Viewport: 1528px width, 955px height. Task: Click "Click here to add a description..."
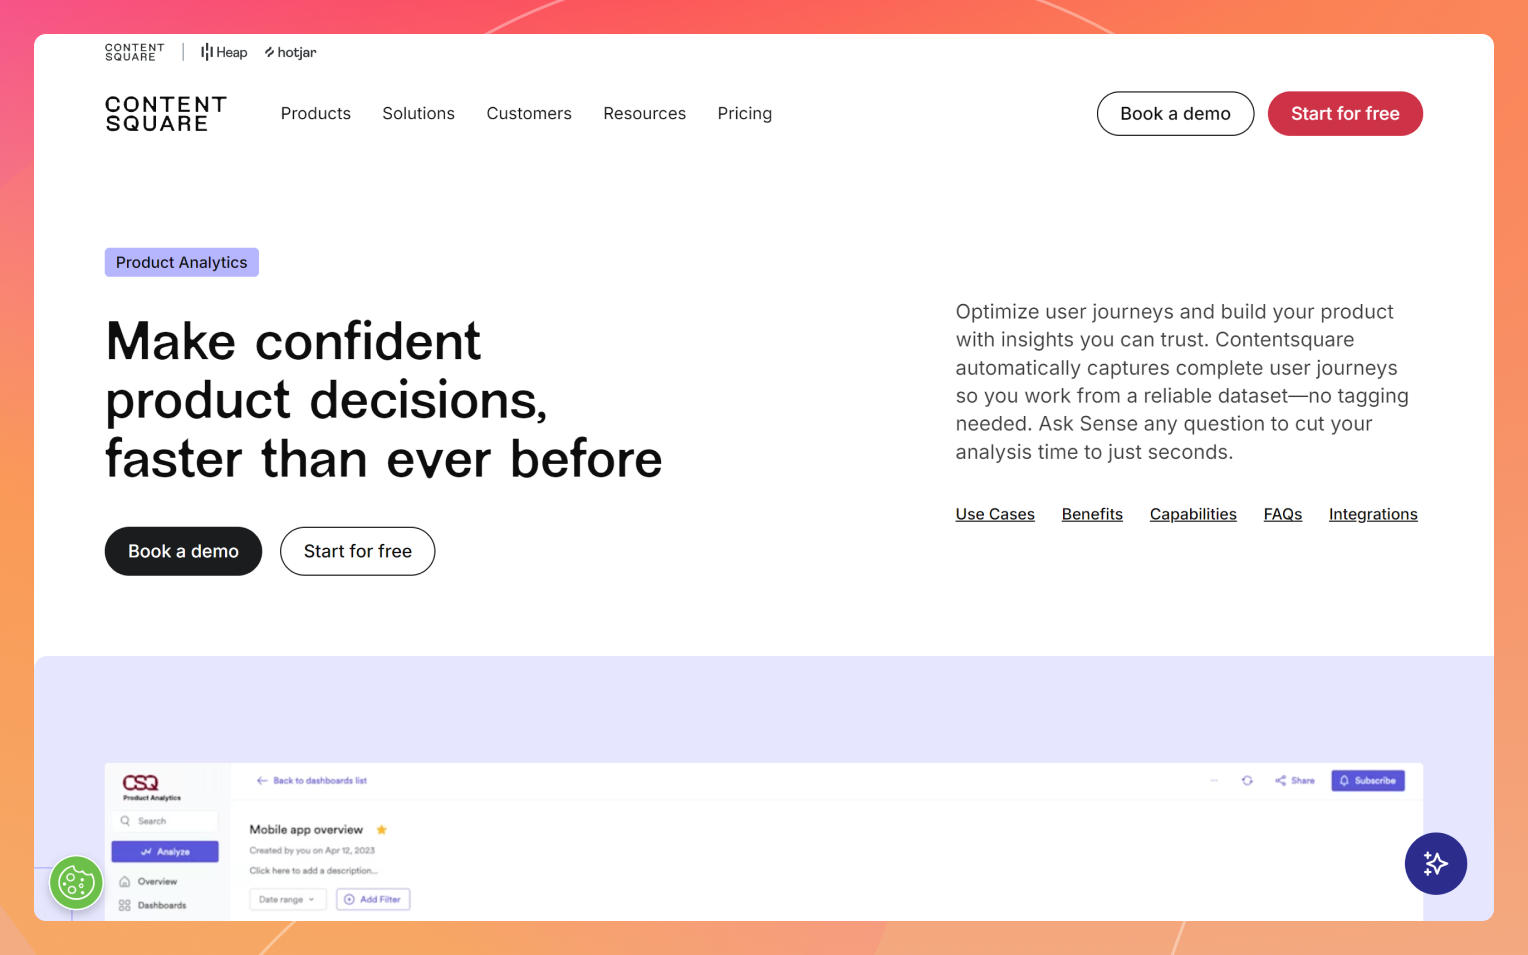tap(313, 870)
